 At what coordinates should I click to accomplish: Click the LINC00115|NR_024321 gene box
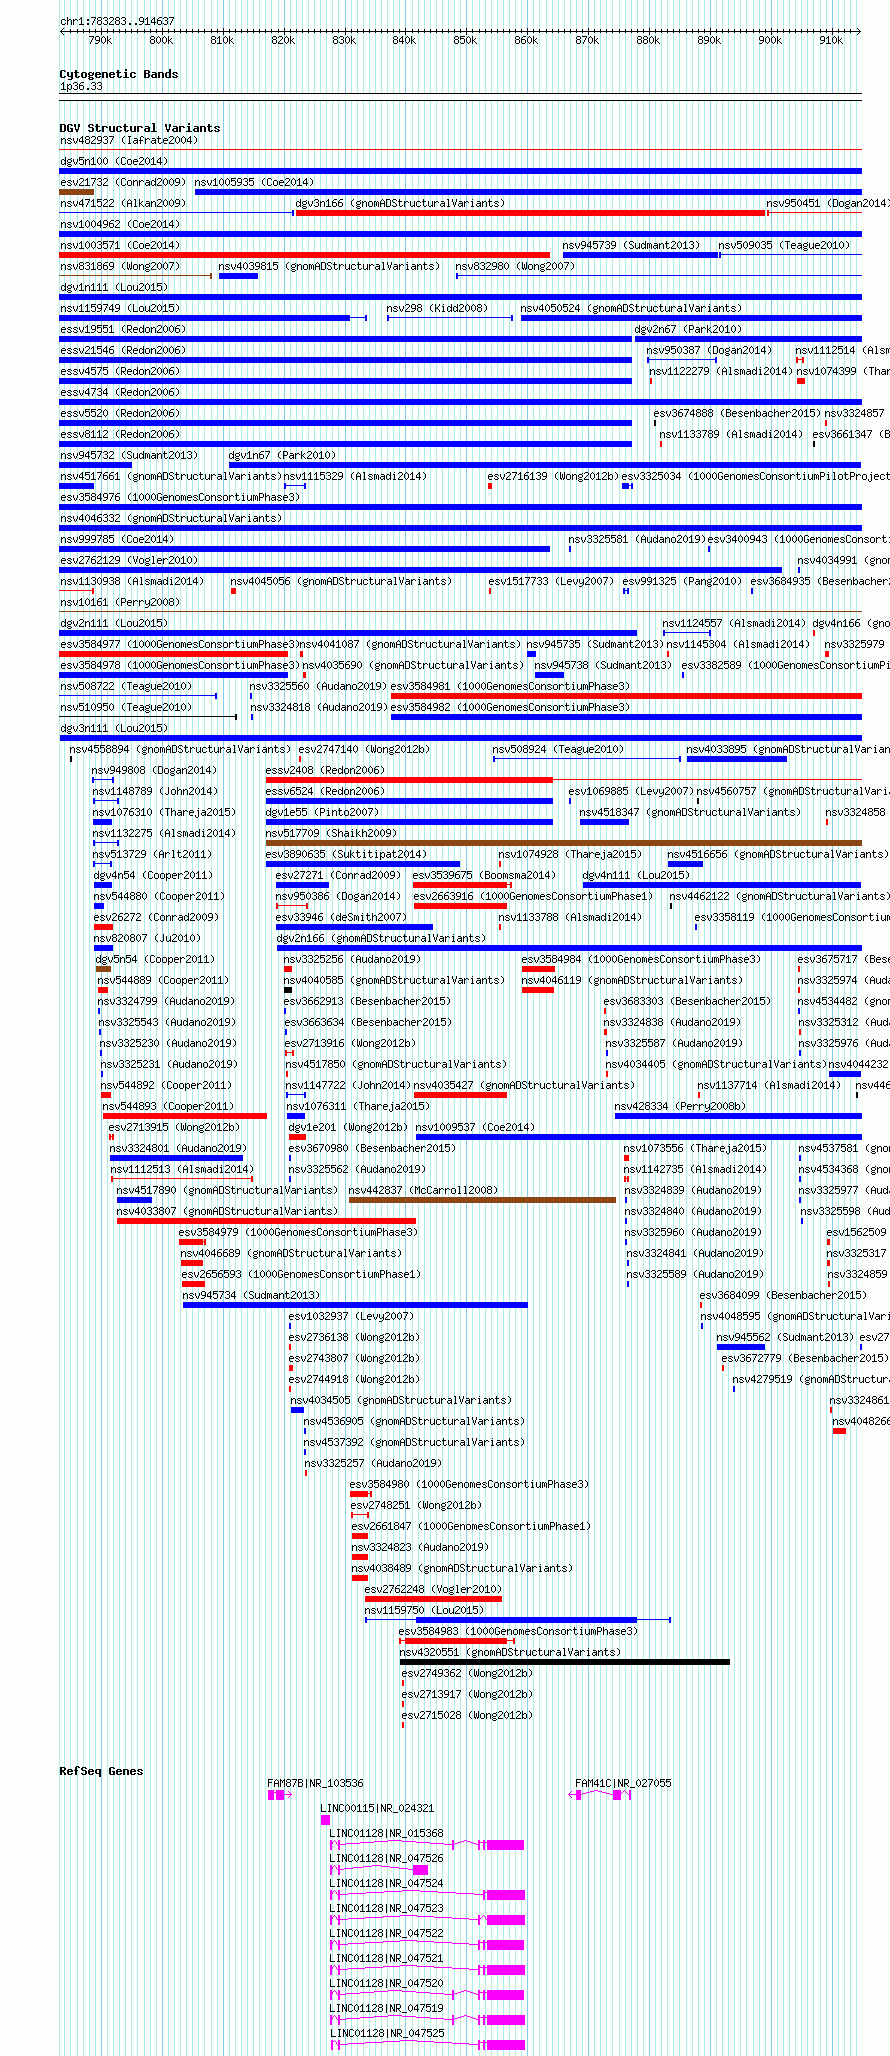(x=325, y=1820)
